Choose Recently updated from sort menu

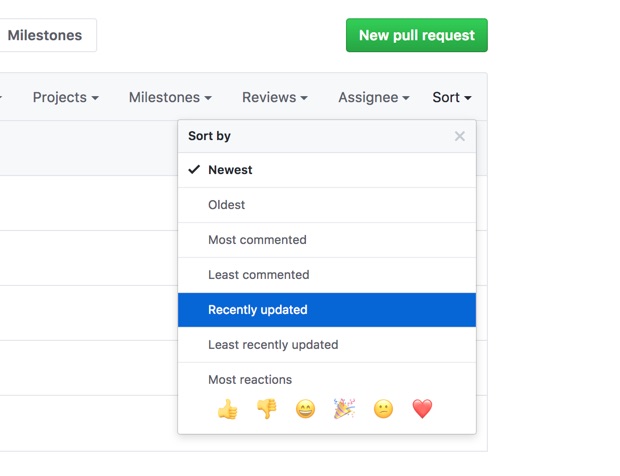327,310
